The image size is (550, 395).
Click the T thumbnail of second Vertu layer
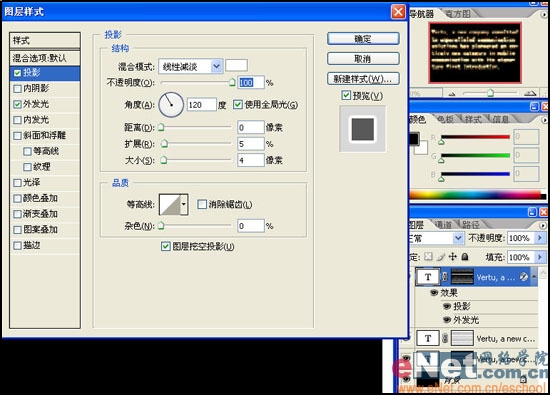[428, 339]
